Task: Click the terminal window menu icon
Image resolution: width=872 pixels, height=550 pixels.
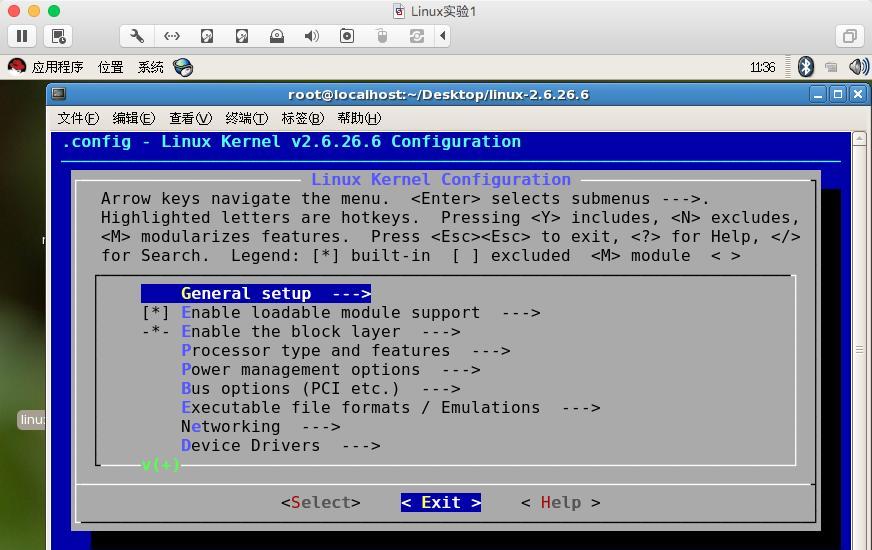Action: pos(58,94)
